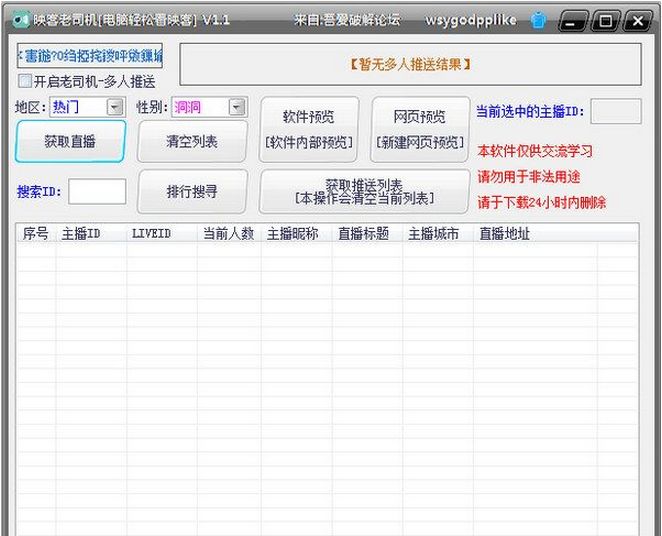Close the application window
Screen dimensions: 662x536
point(637,20)
